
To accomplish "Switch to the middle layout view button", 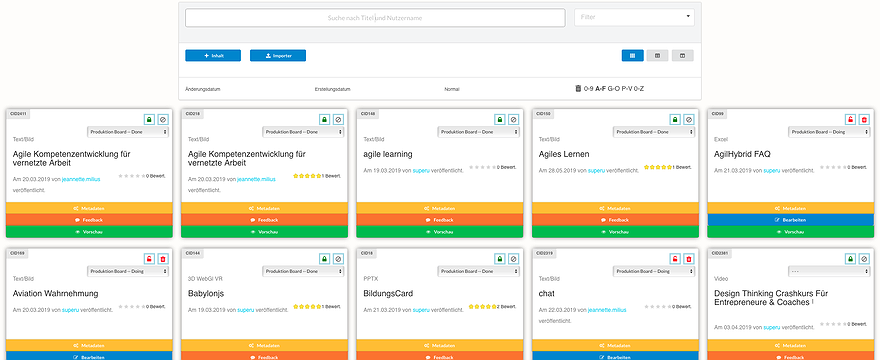I will click(657, 56).
